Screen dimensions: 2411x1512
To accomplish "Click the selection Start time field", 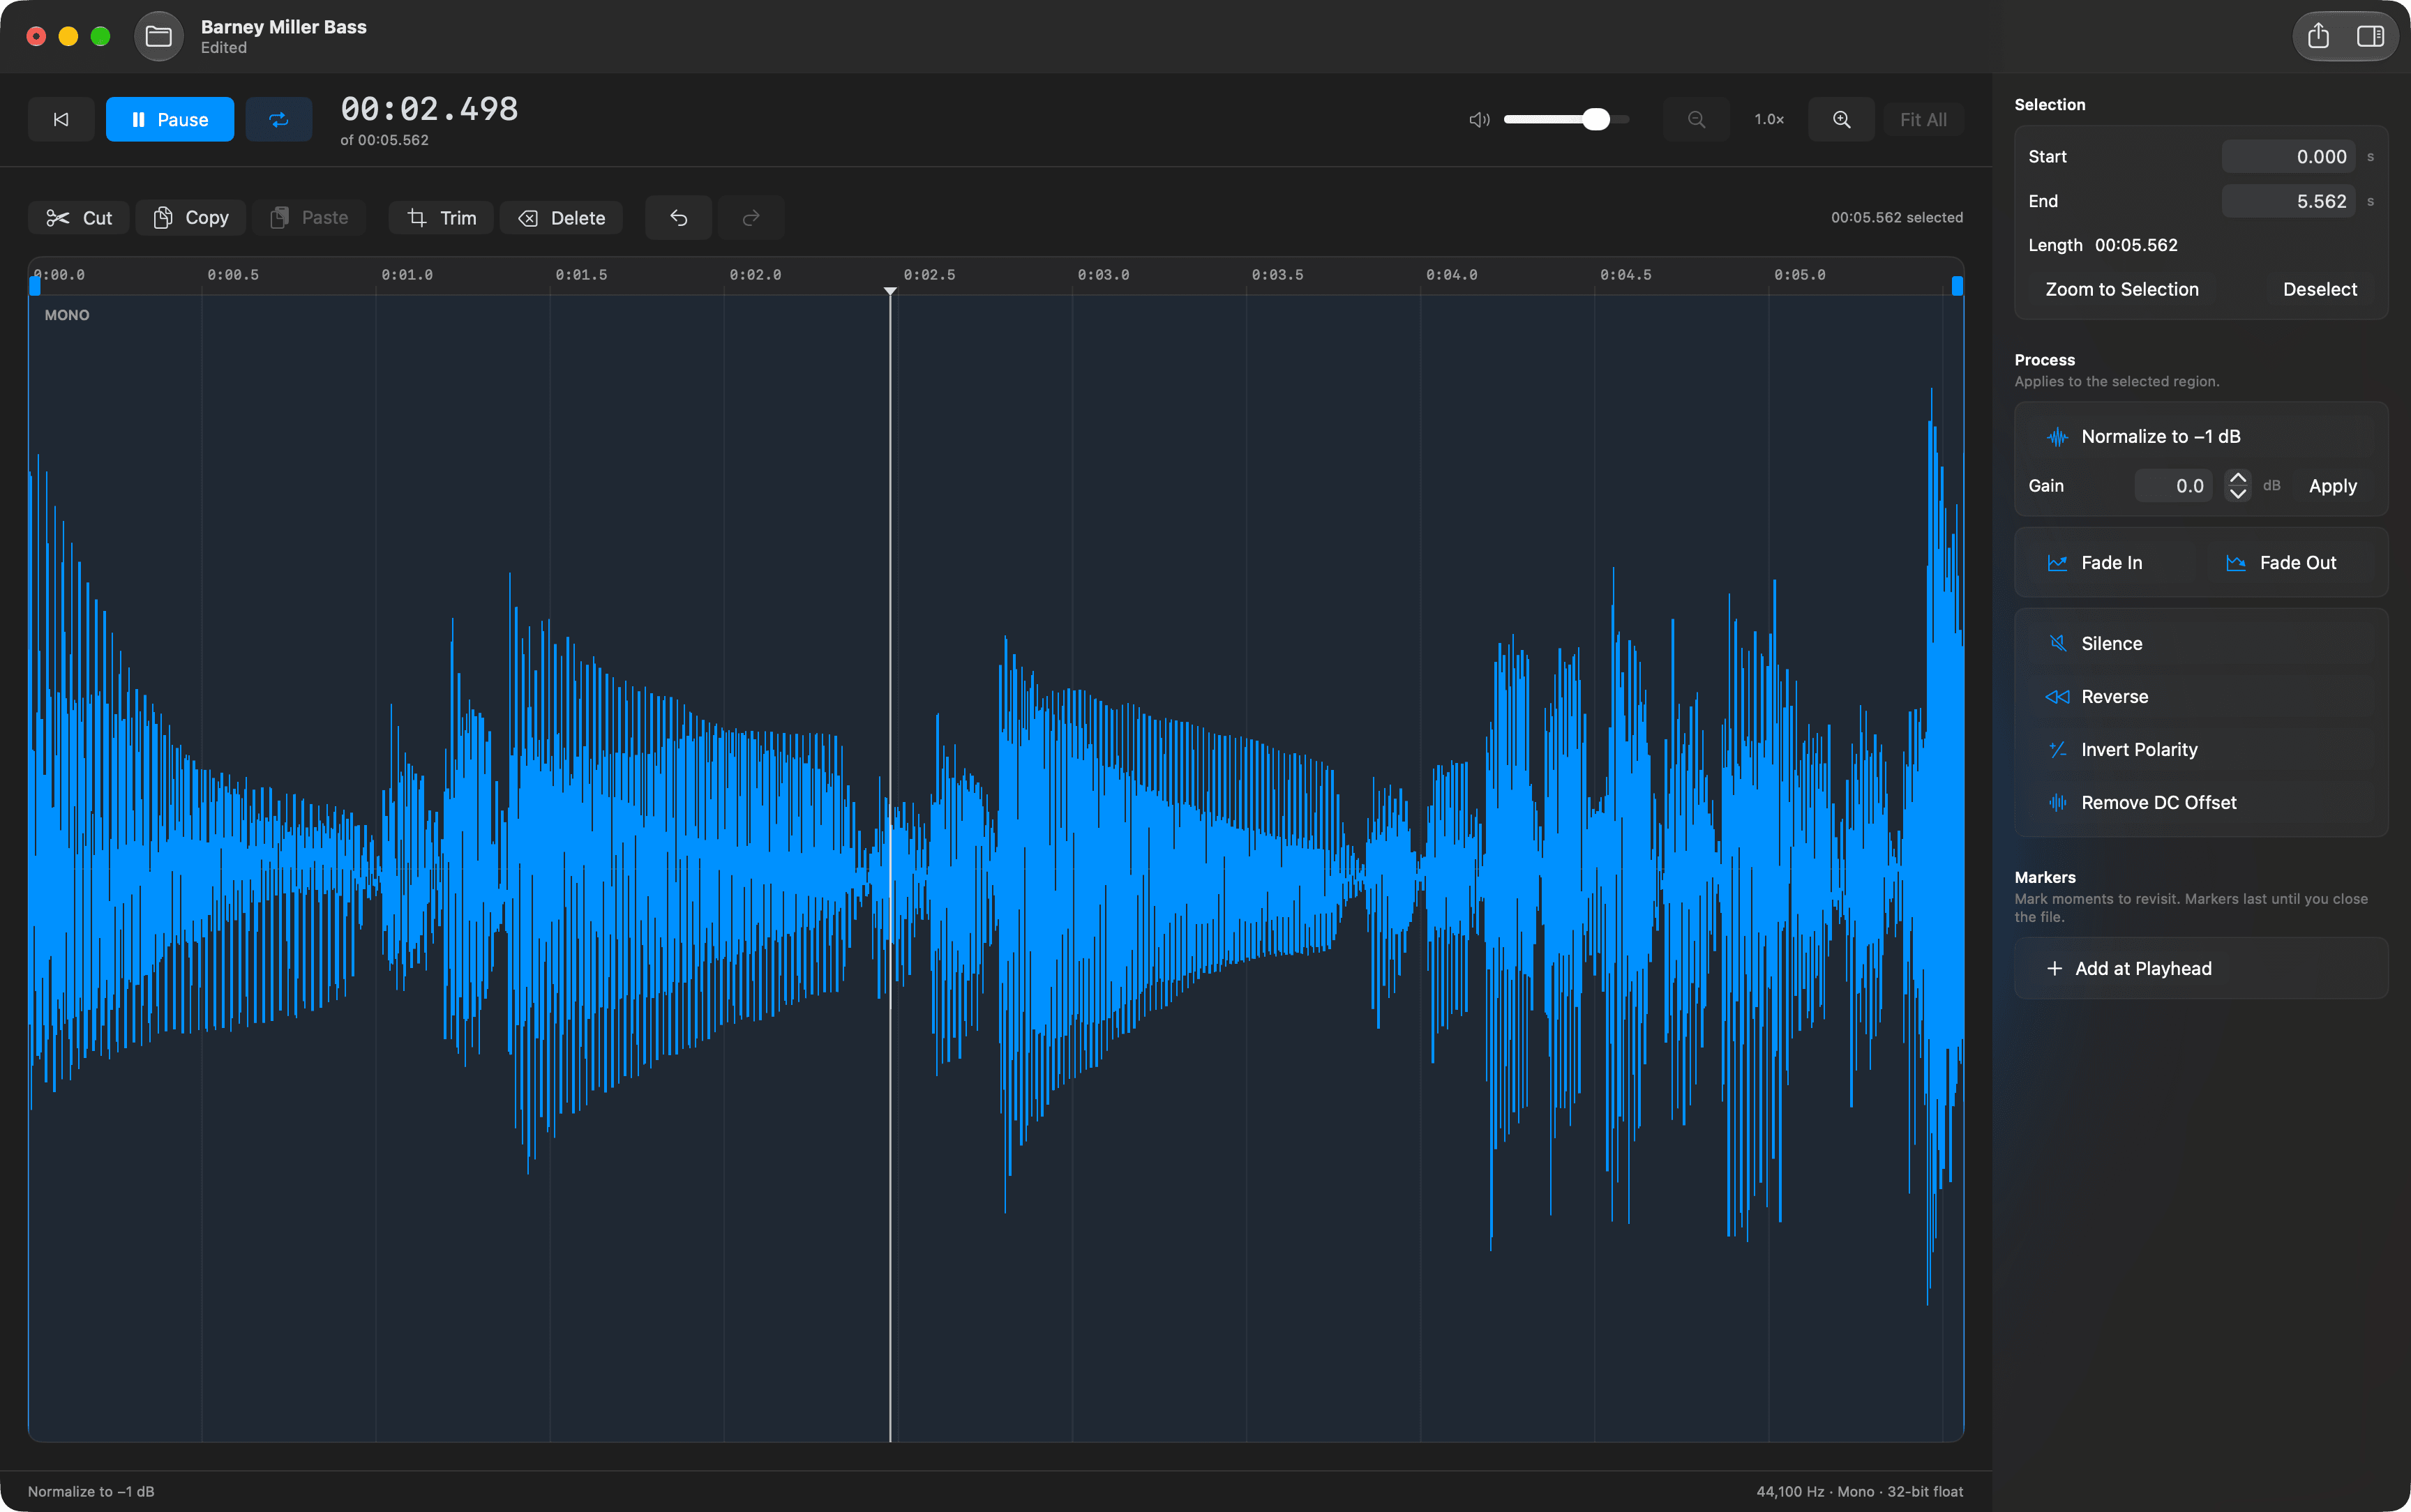I will tap(2289, 156).
